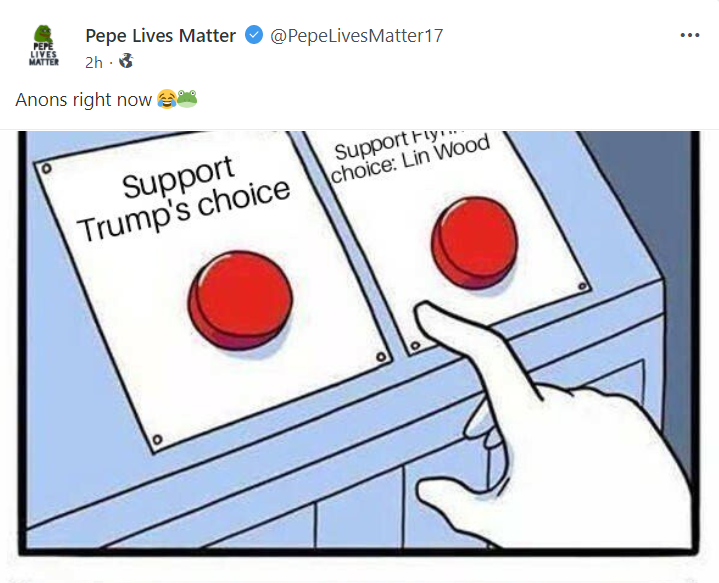Click the "choice: Lin Wood" label text
This screenshot has width=719, height=583.
[410, 160]
